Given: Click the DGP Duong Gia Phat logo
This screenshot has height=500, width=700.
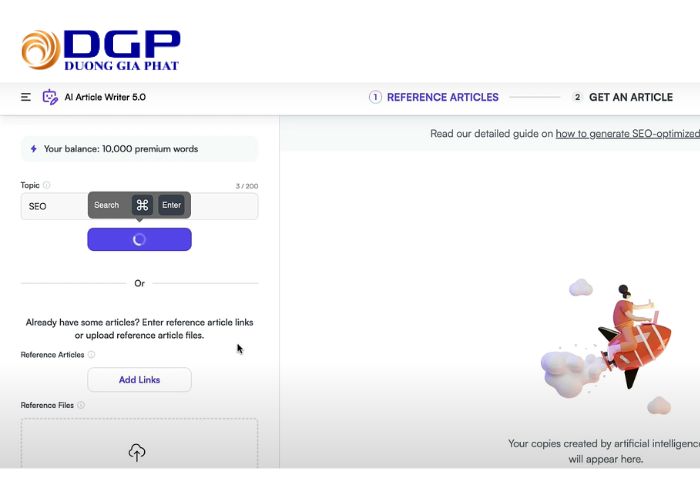Looking at the screenshot, I should coord(100,50).
